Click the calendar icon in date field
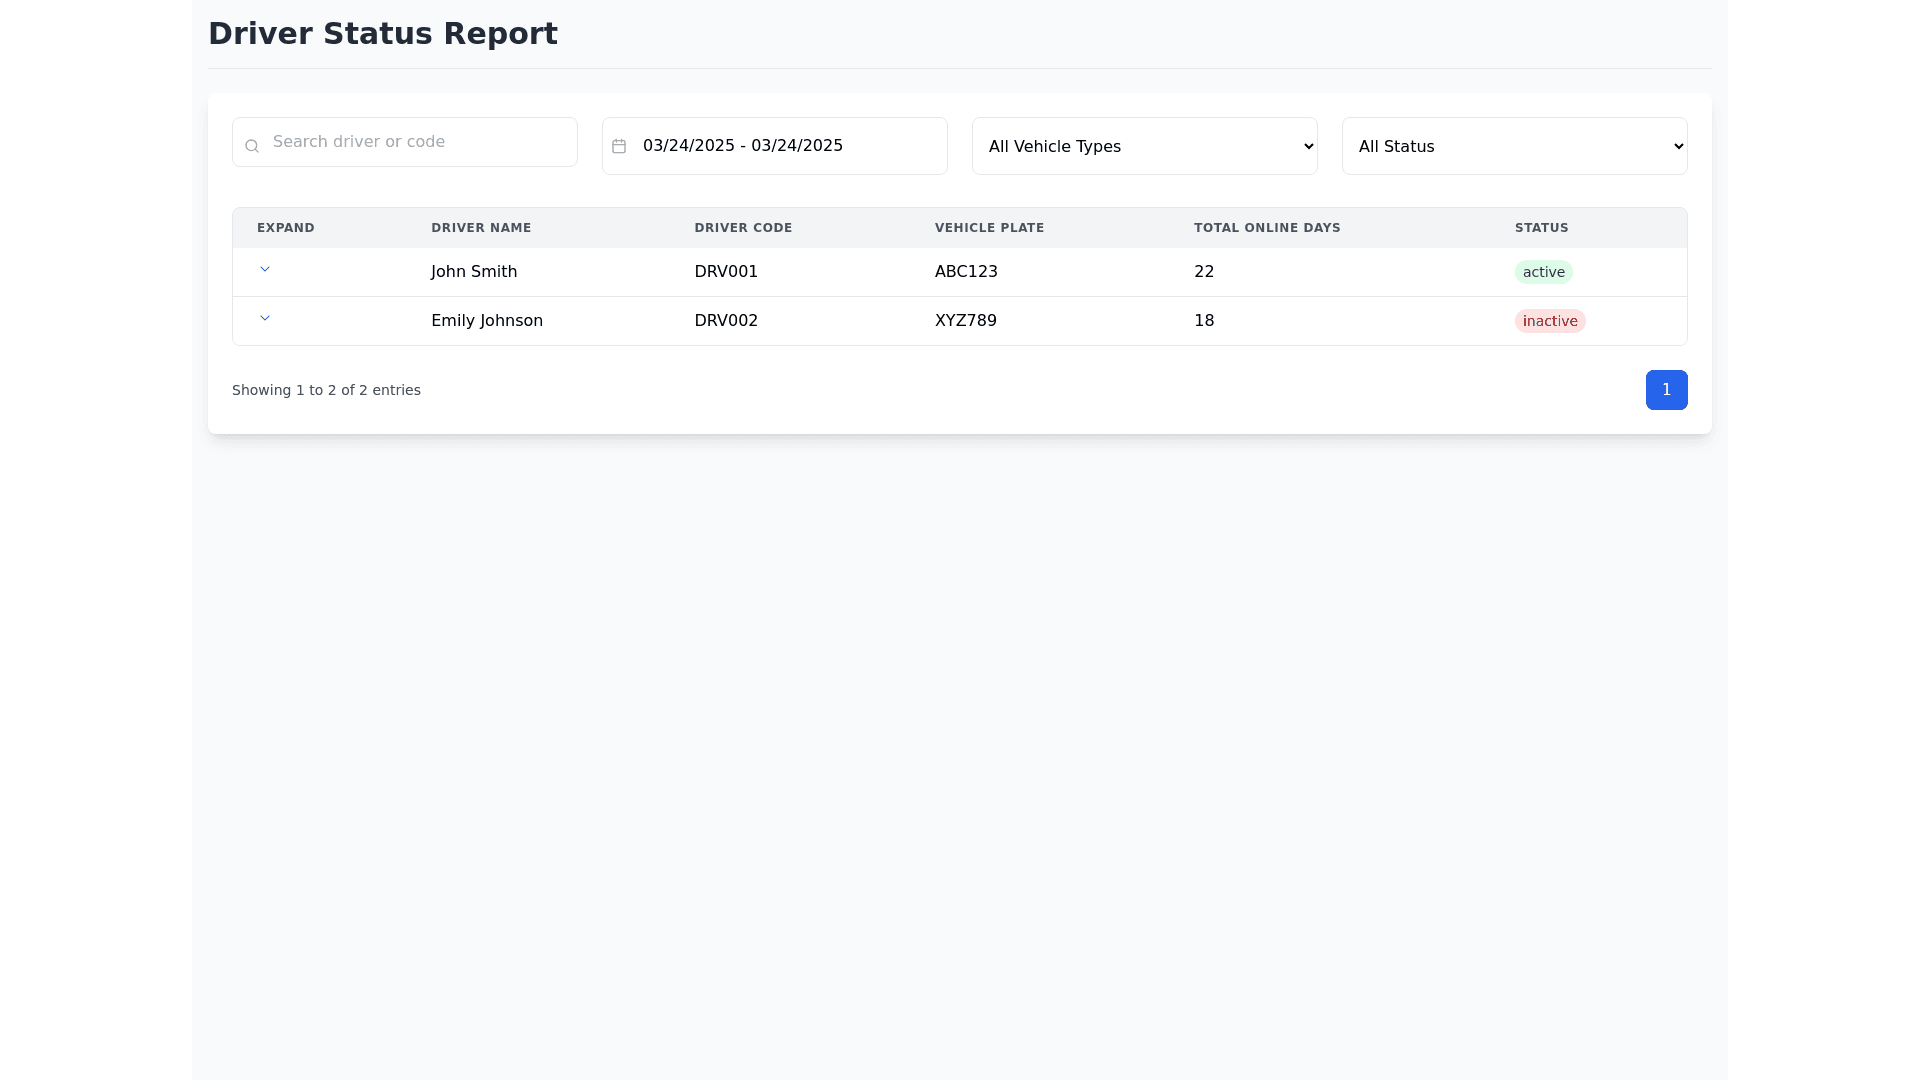Viewport: 1920px width, 1080px height. 619,146
